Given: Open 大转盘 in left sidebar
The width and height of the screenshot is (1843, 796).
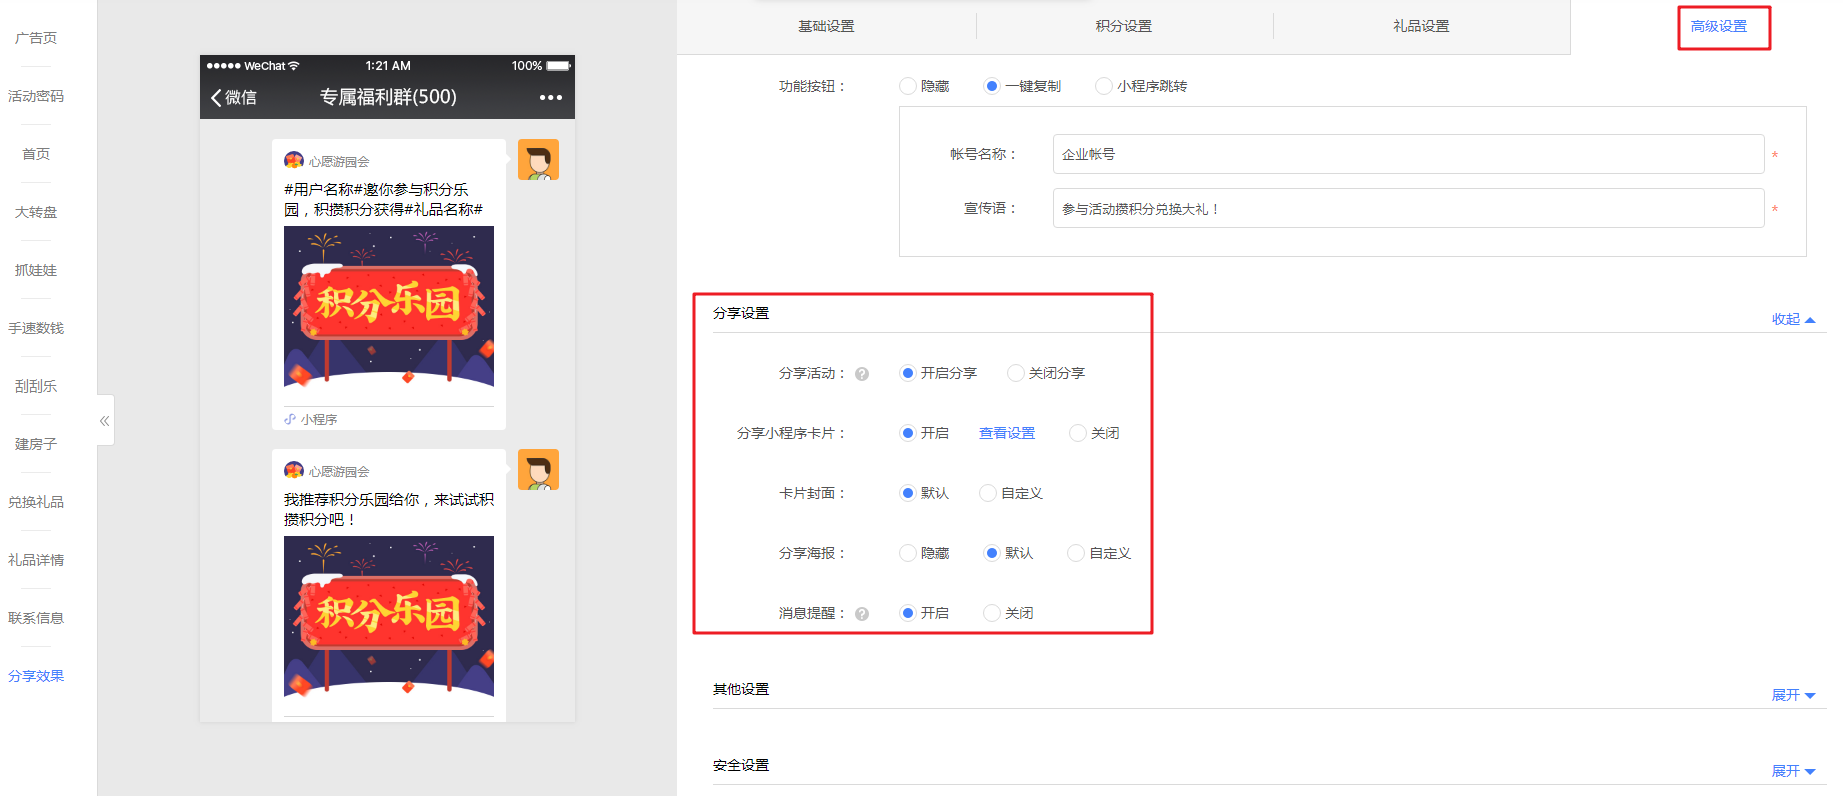Looking at the screenshot, I should tap(36, 212).
